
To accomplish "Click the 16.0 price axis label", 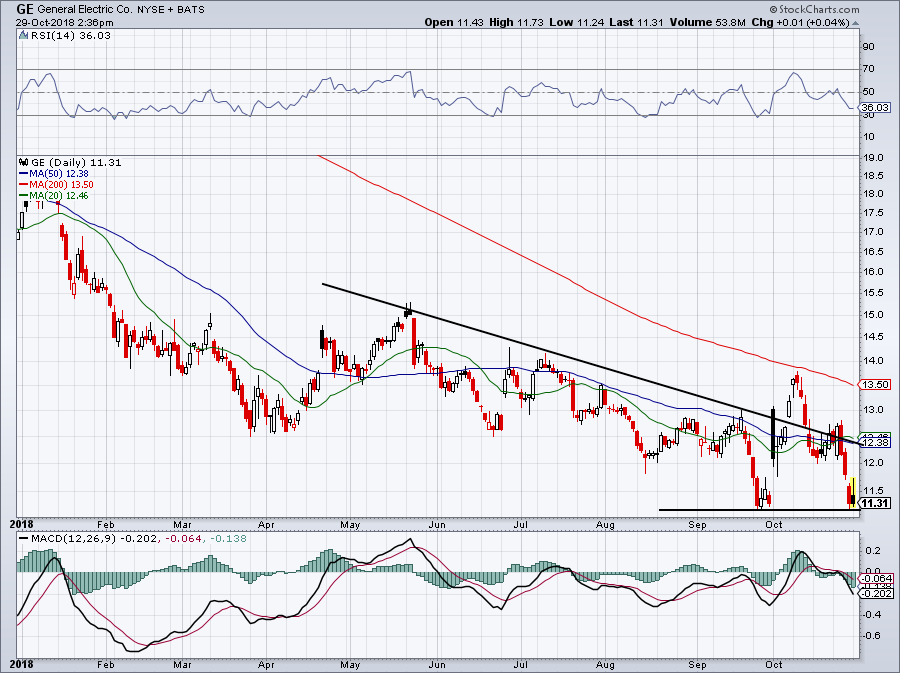I will point(872,271).
